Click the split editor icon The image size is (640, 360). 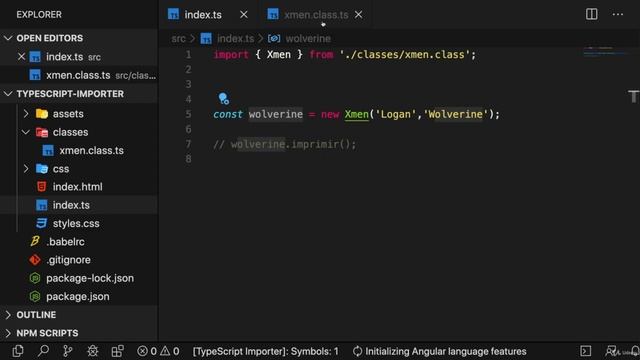click(591, 14)
